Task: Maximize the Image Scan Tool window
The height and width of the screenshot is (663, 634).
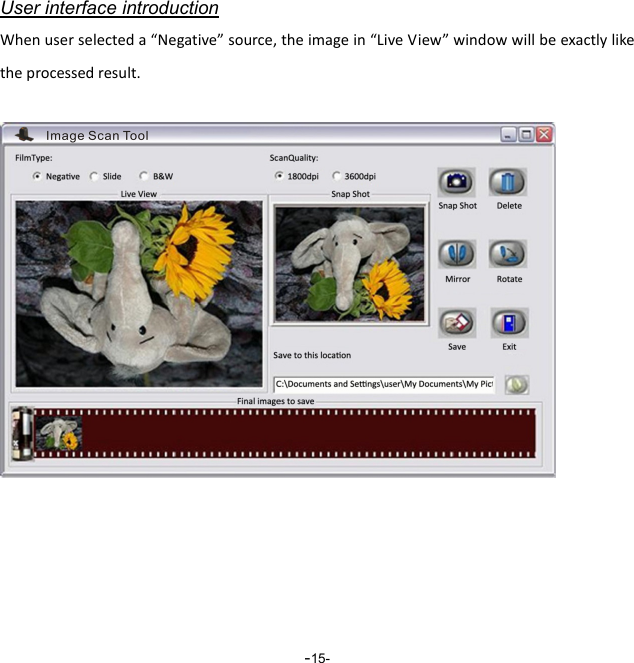Action: (x=526, y=135)
